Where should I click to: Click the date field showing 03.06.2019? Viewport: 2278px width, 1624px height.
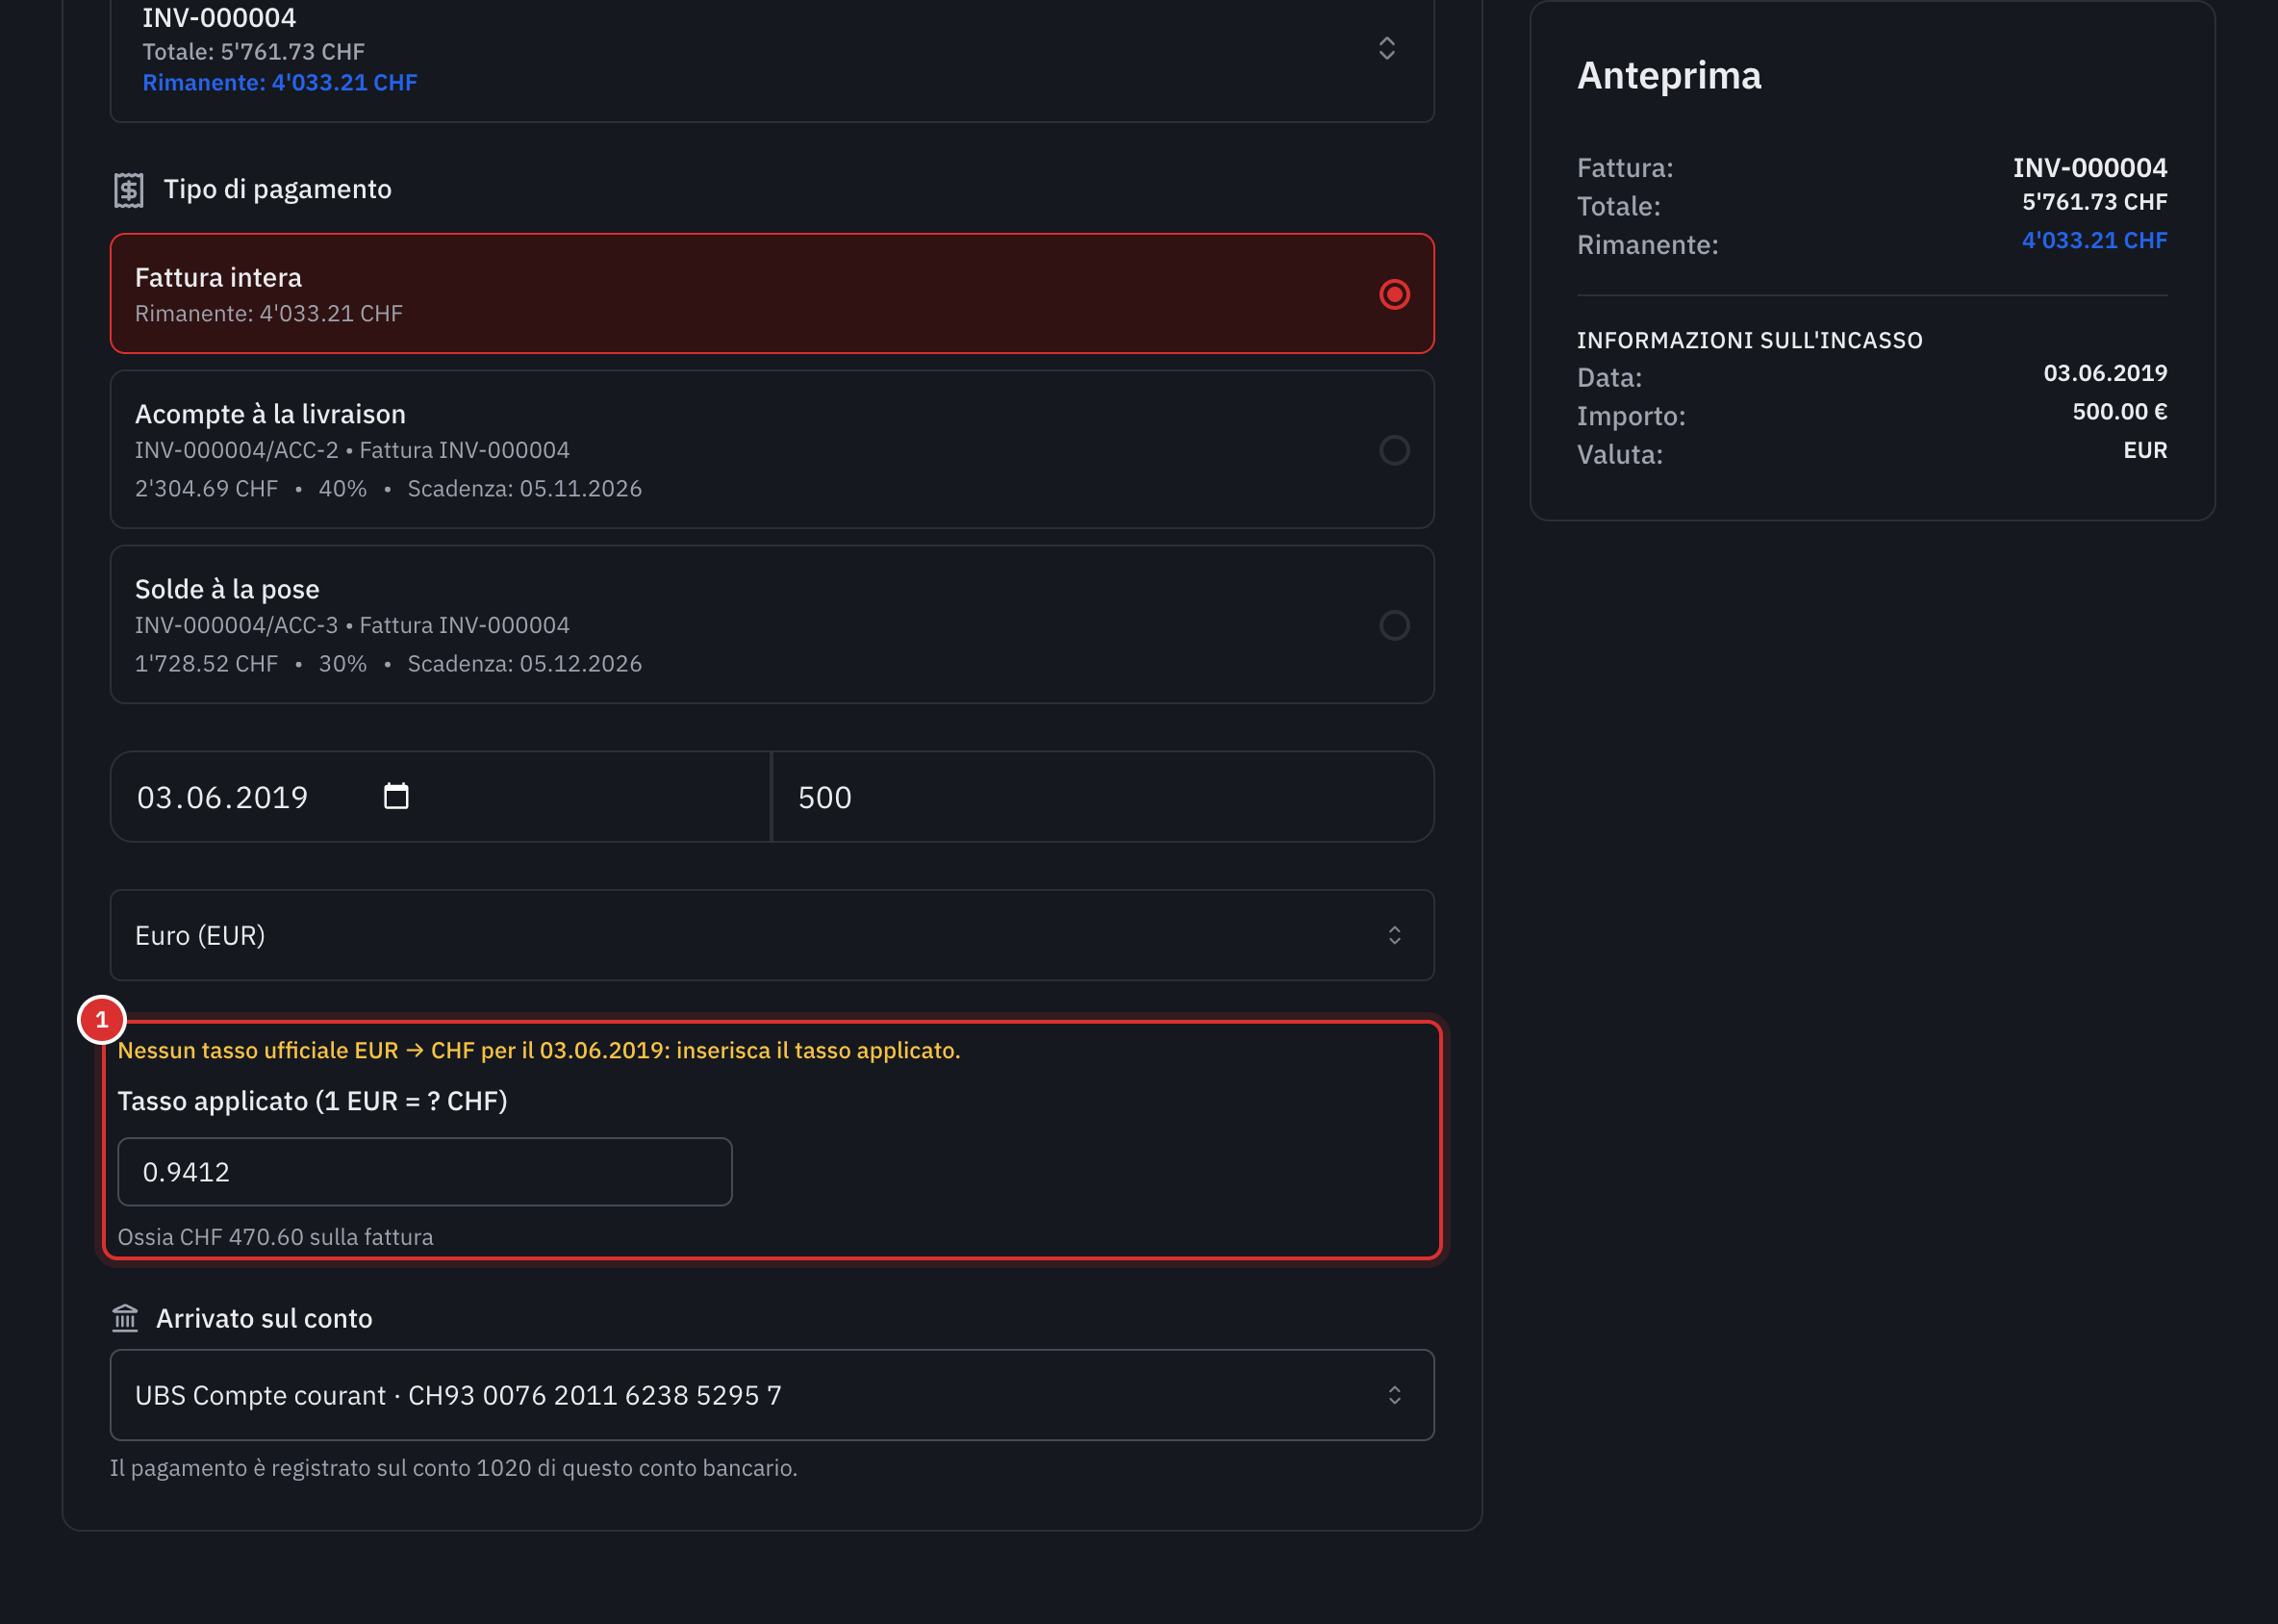tap(440, 797)
